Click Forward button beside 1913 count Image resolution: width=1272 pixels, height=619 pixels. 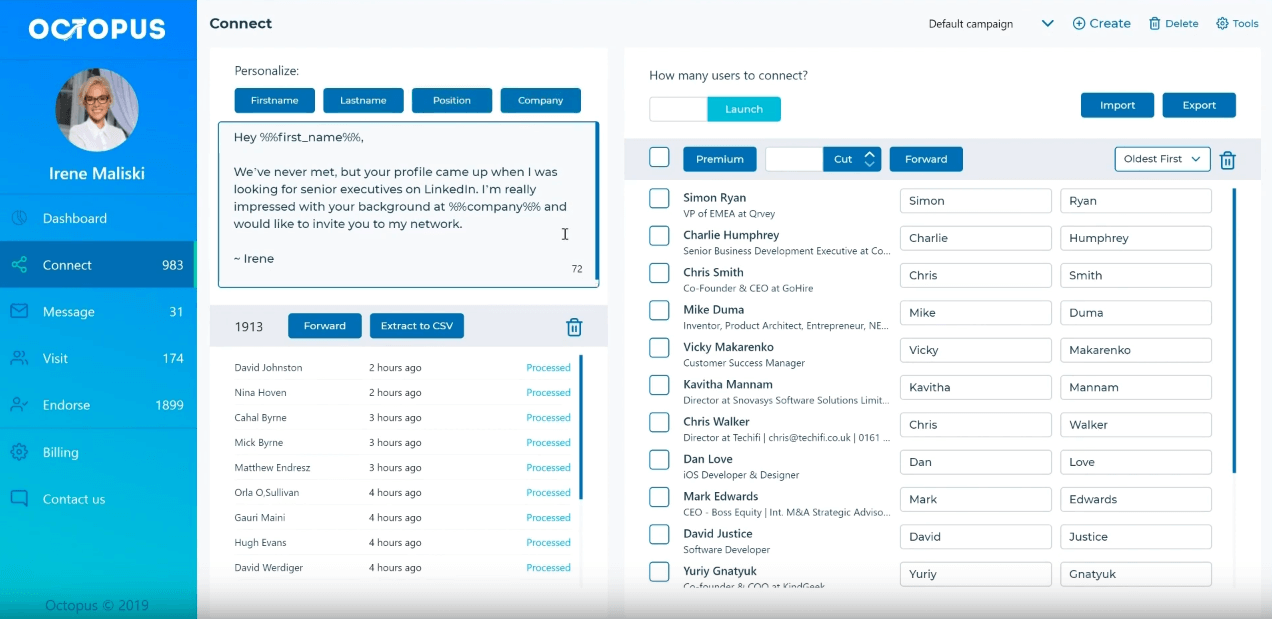325,326
